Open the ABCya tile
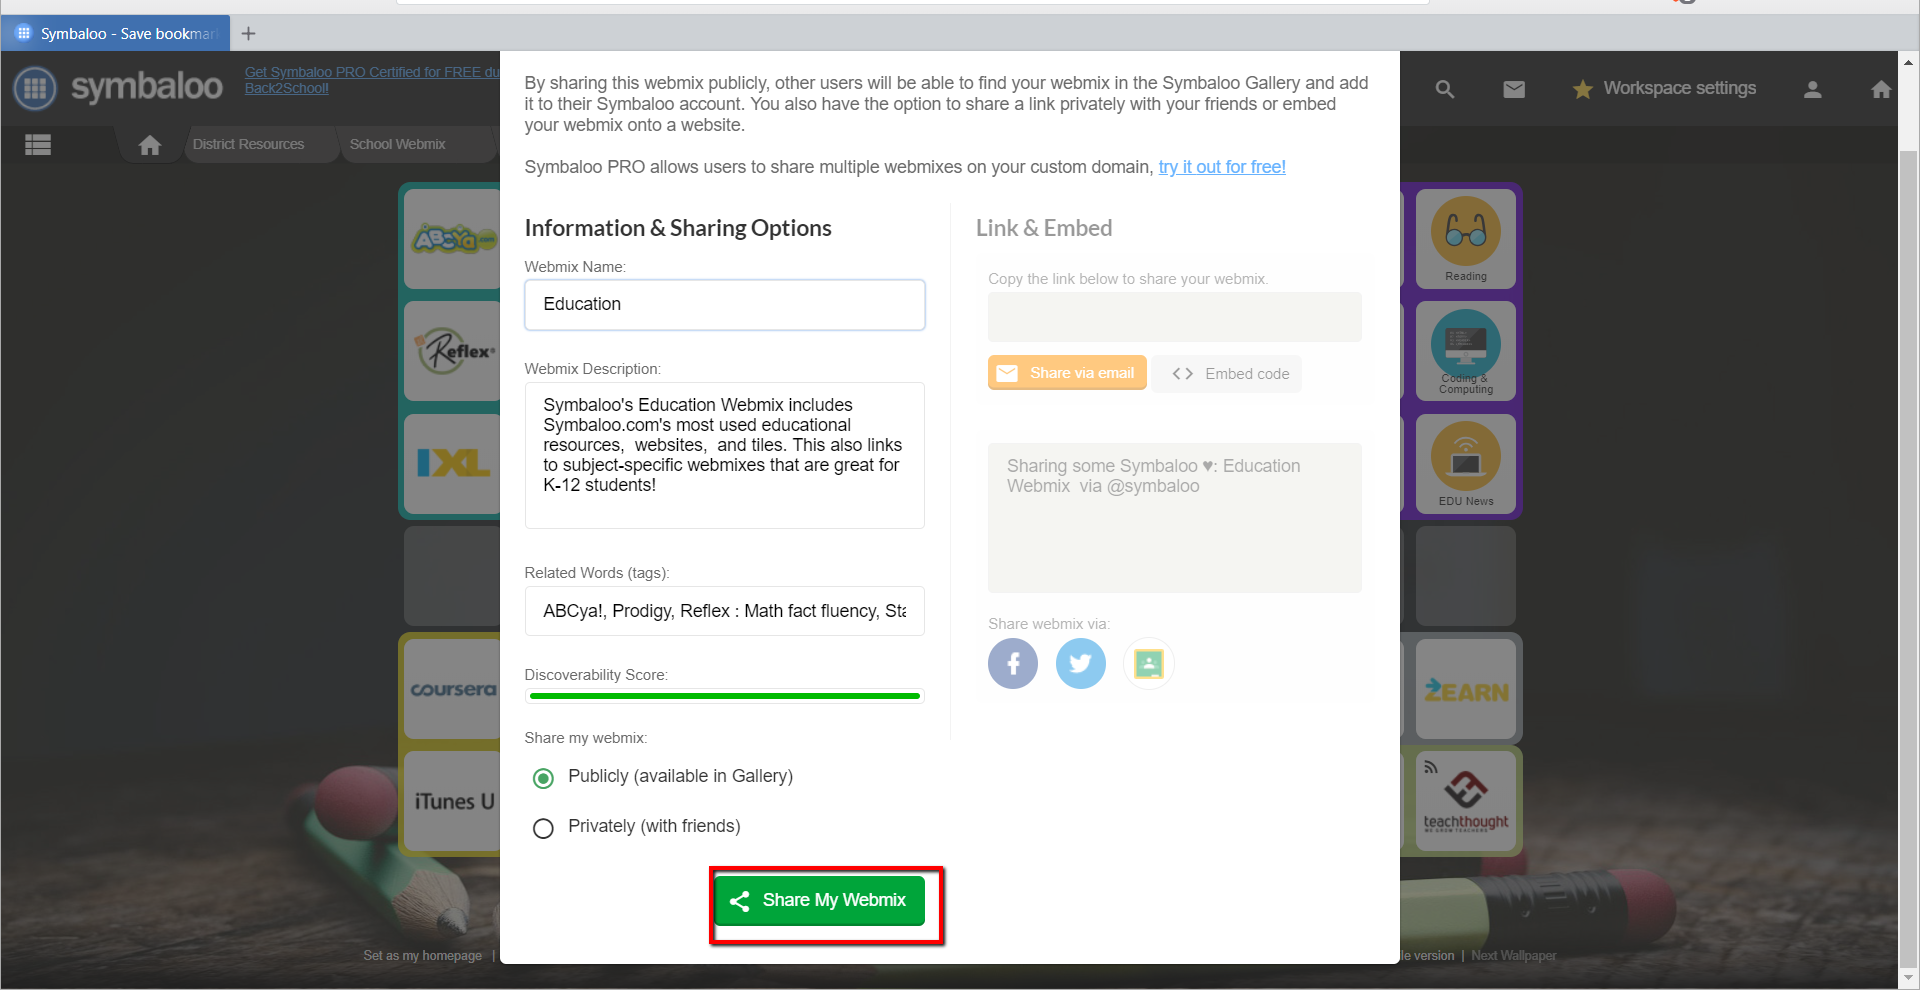Screen dimensions: 1920x990 tap(453, 239)
